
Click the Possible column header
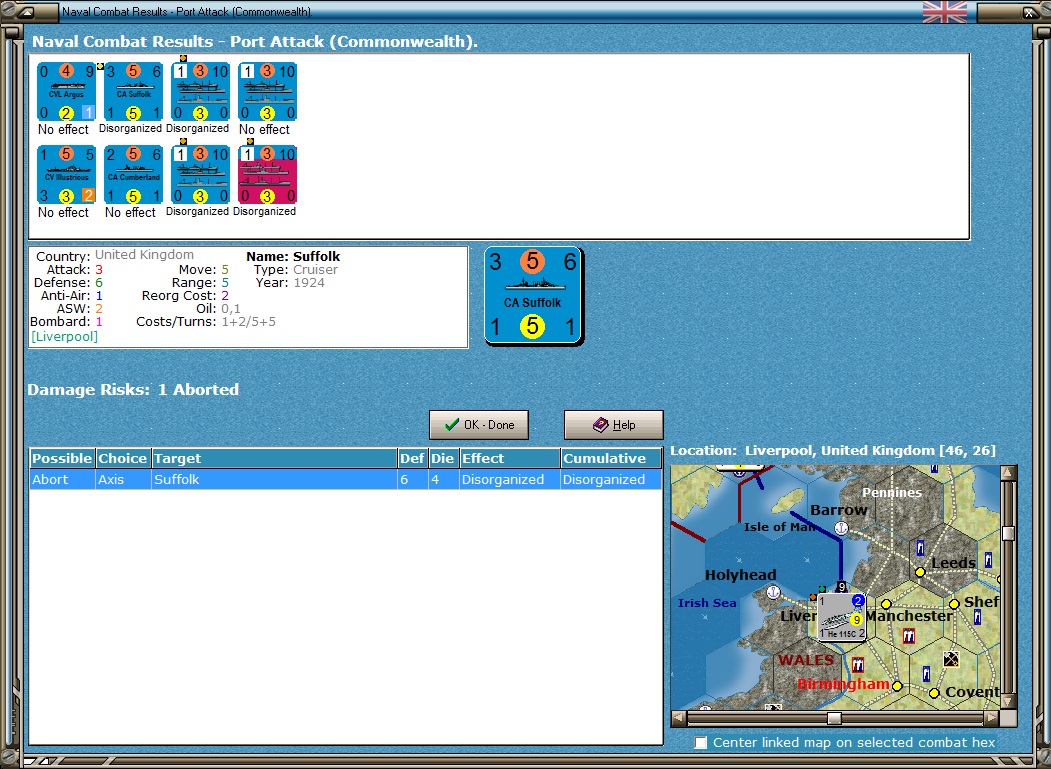click(62, 459)
